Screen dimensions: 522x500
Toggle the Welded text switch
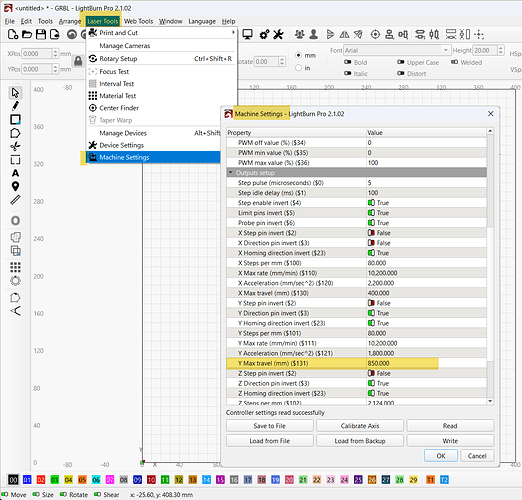coord(454,62)
